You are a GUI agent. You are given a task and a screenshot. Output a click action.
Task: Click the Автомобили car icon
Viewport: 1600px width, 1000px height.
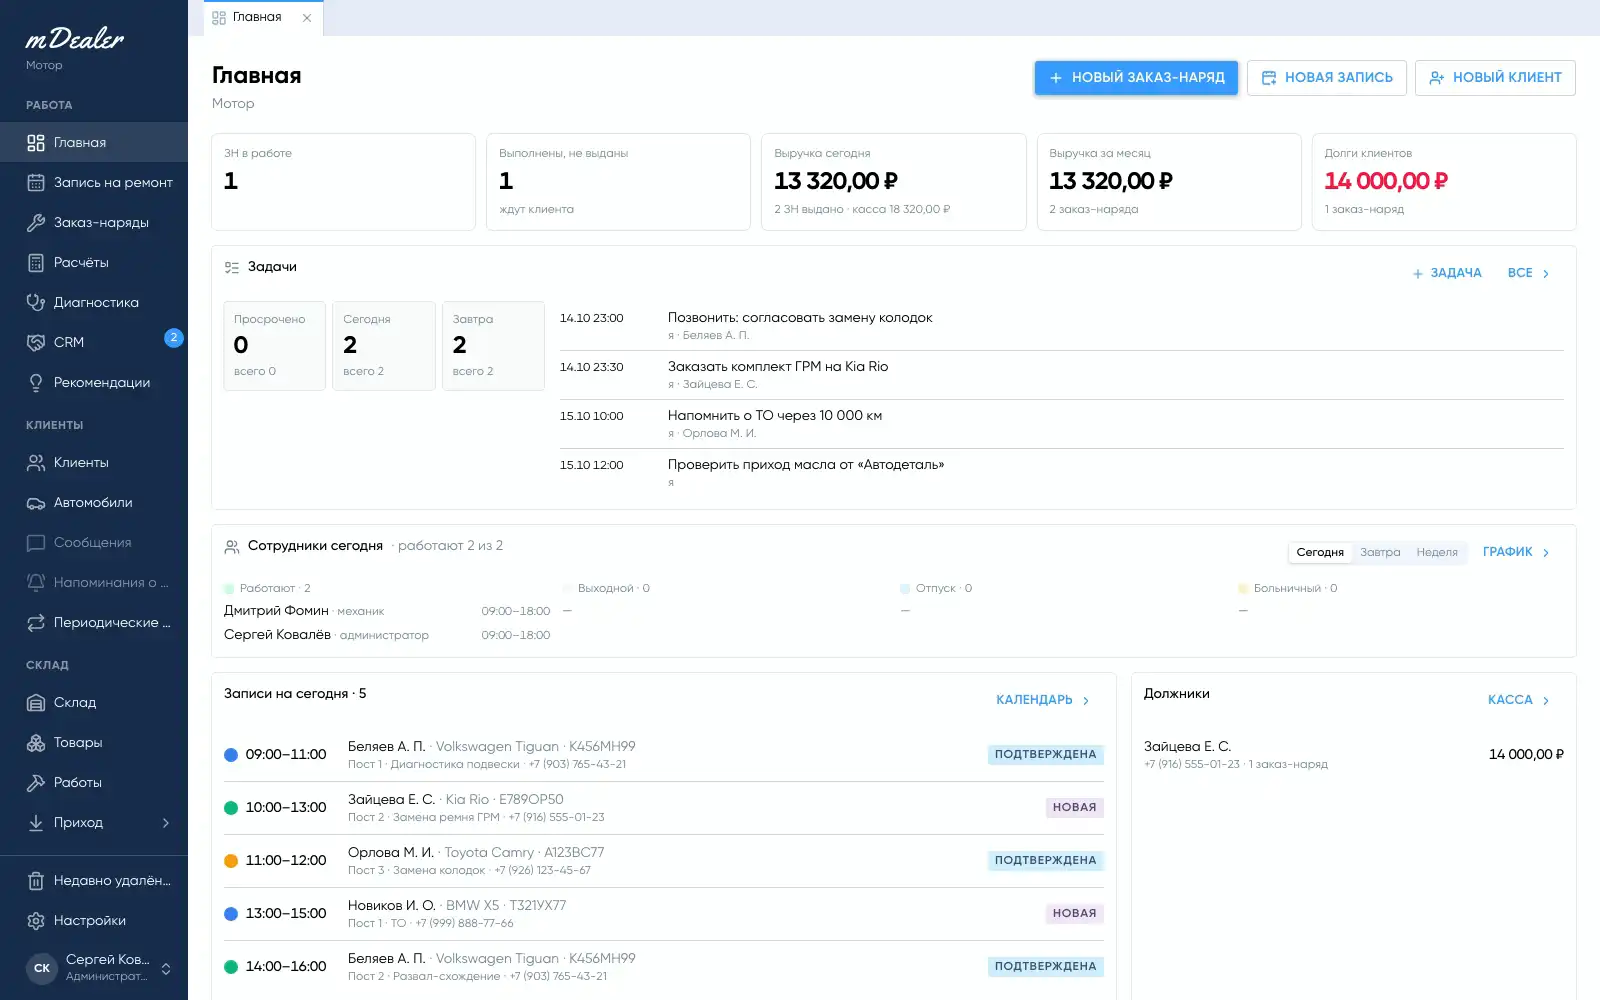point(36,502)
